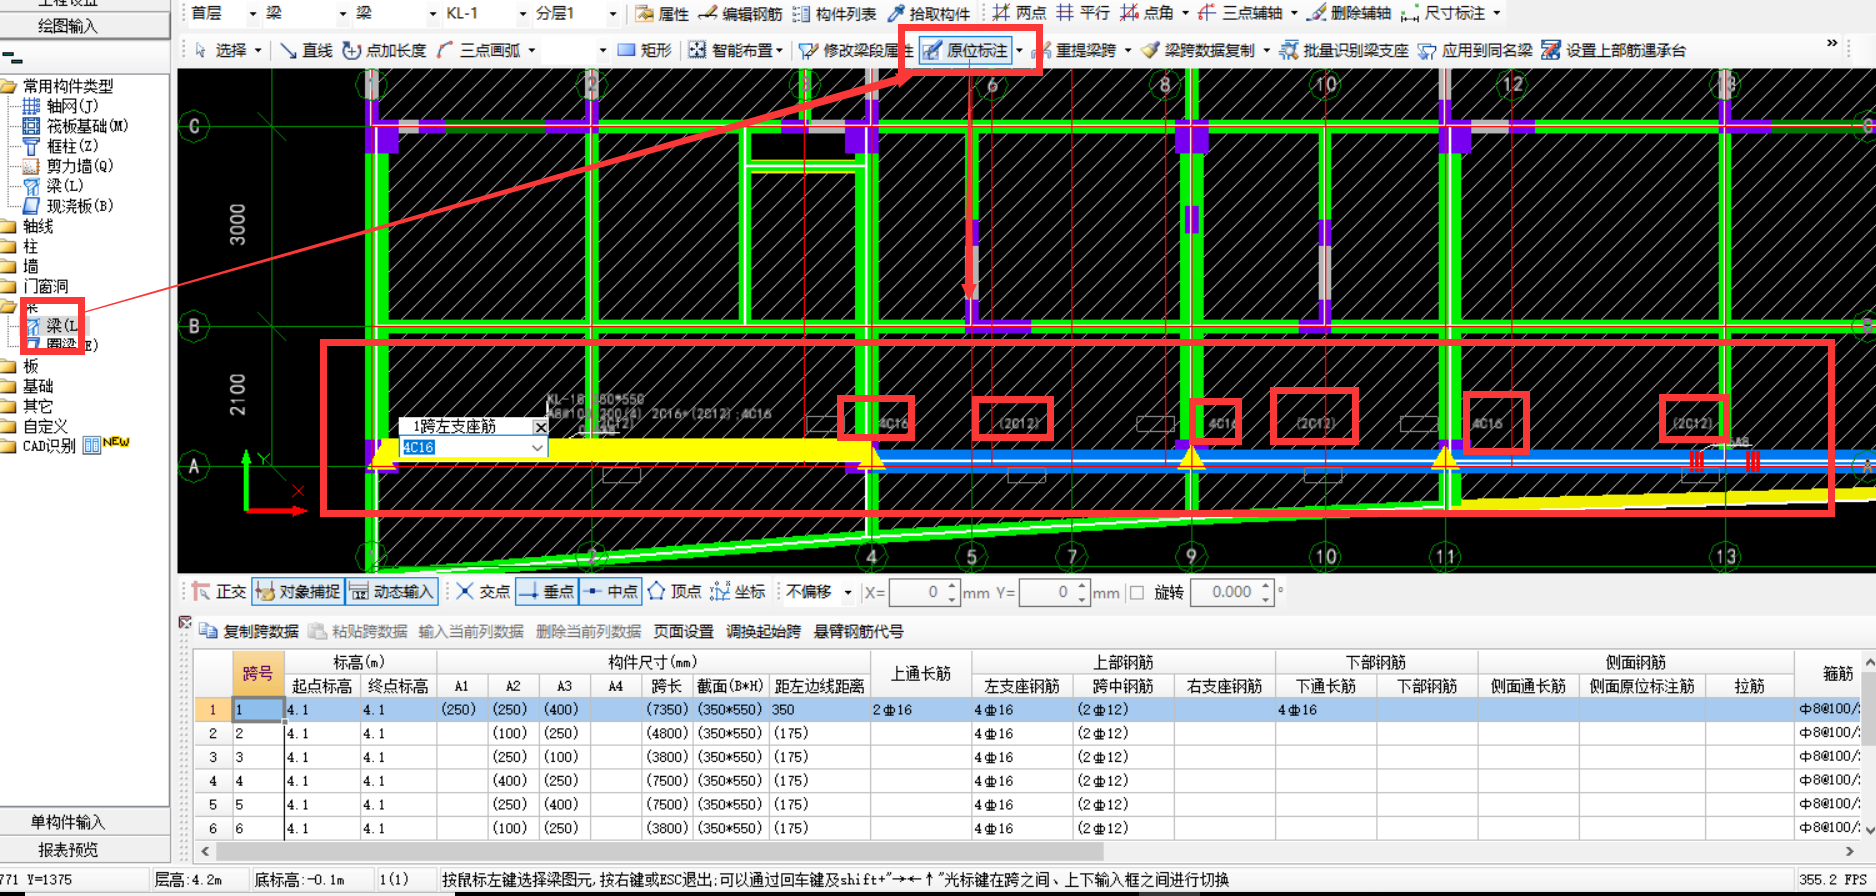
Task: Select the 三点画弧 three-point arc tool
Action: click(x=478, y=50)
